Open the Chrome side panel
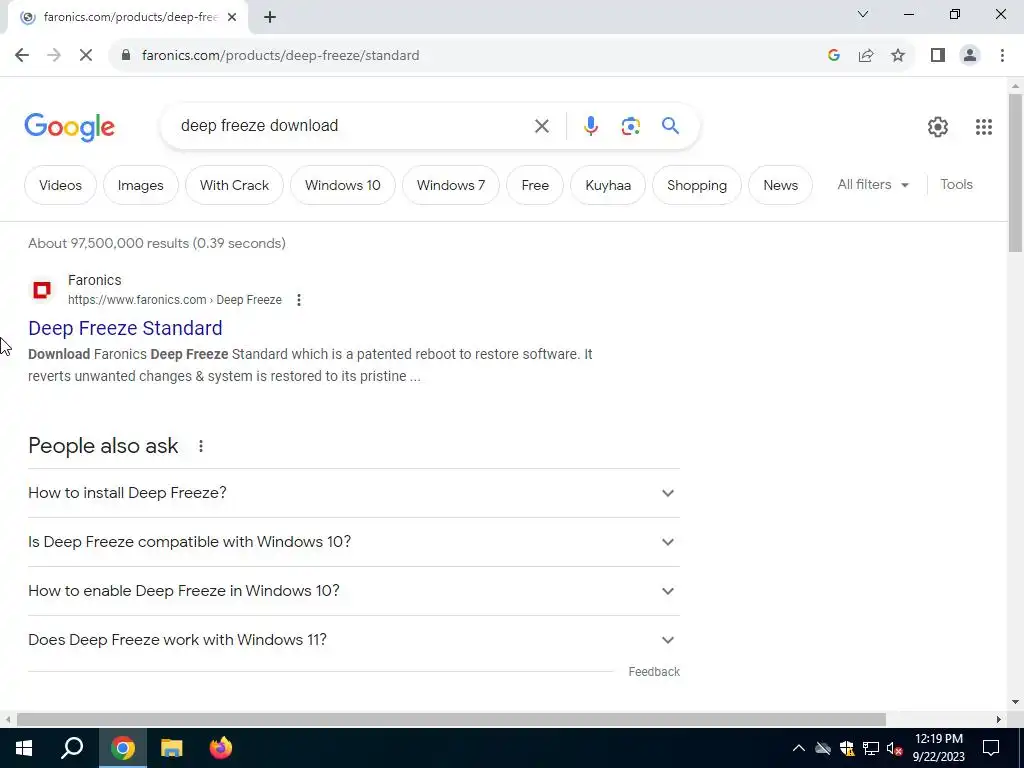This screenshot has height=768, width=1024. (938, 56)
